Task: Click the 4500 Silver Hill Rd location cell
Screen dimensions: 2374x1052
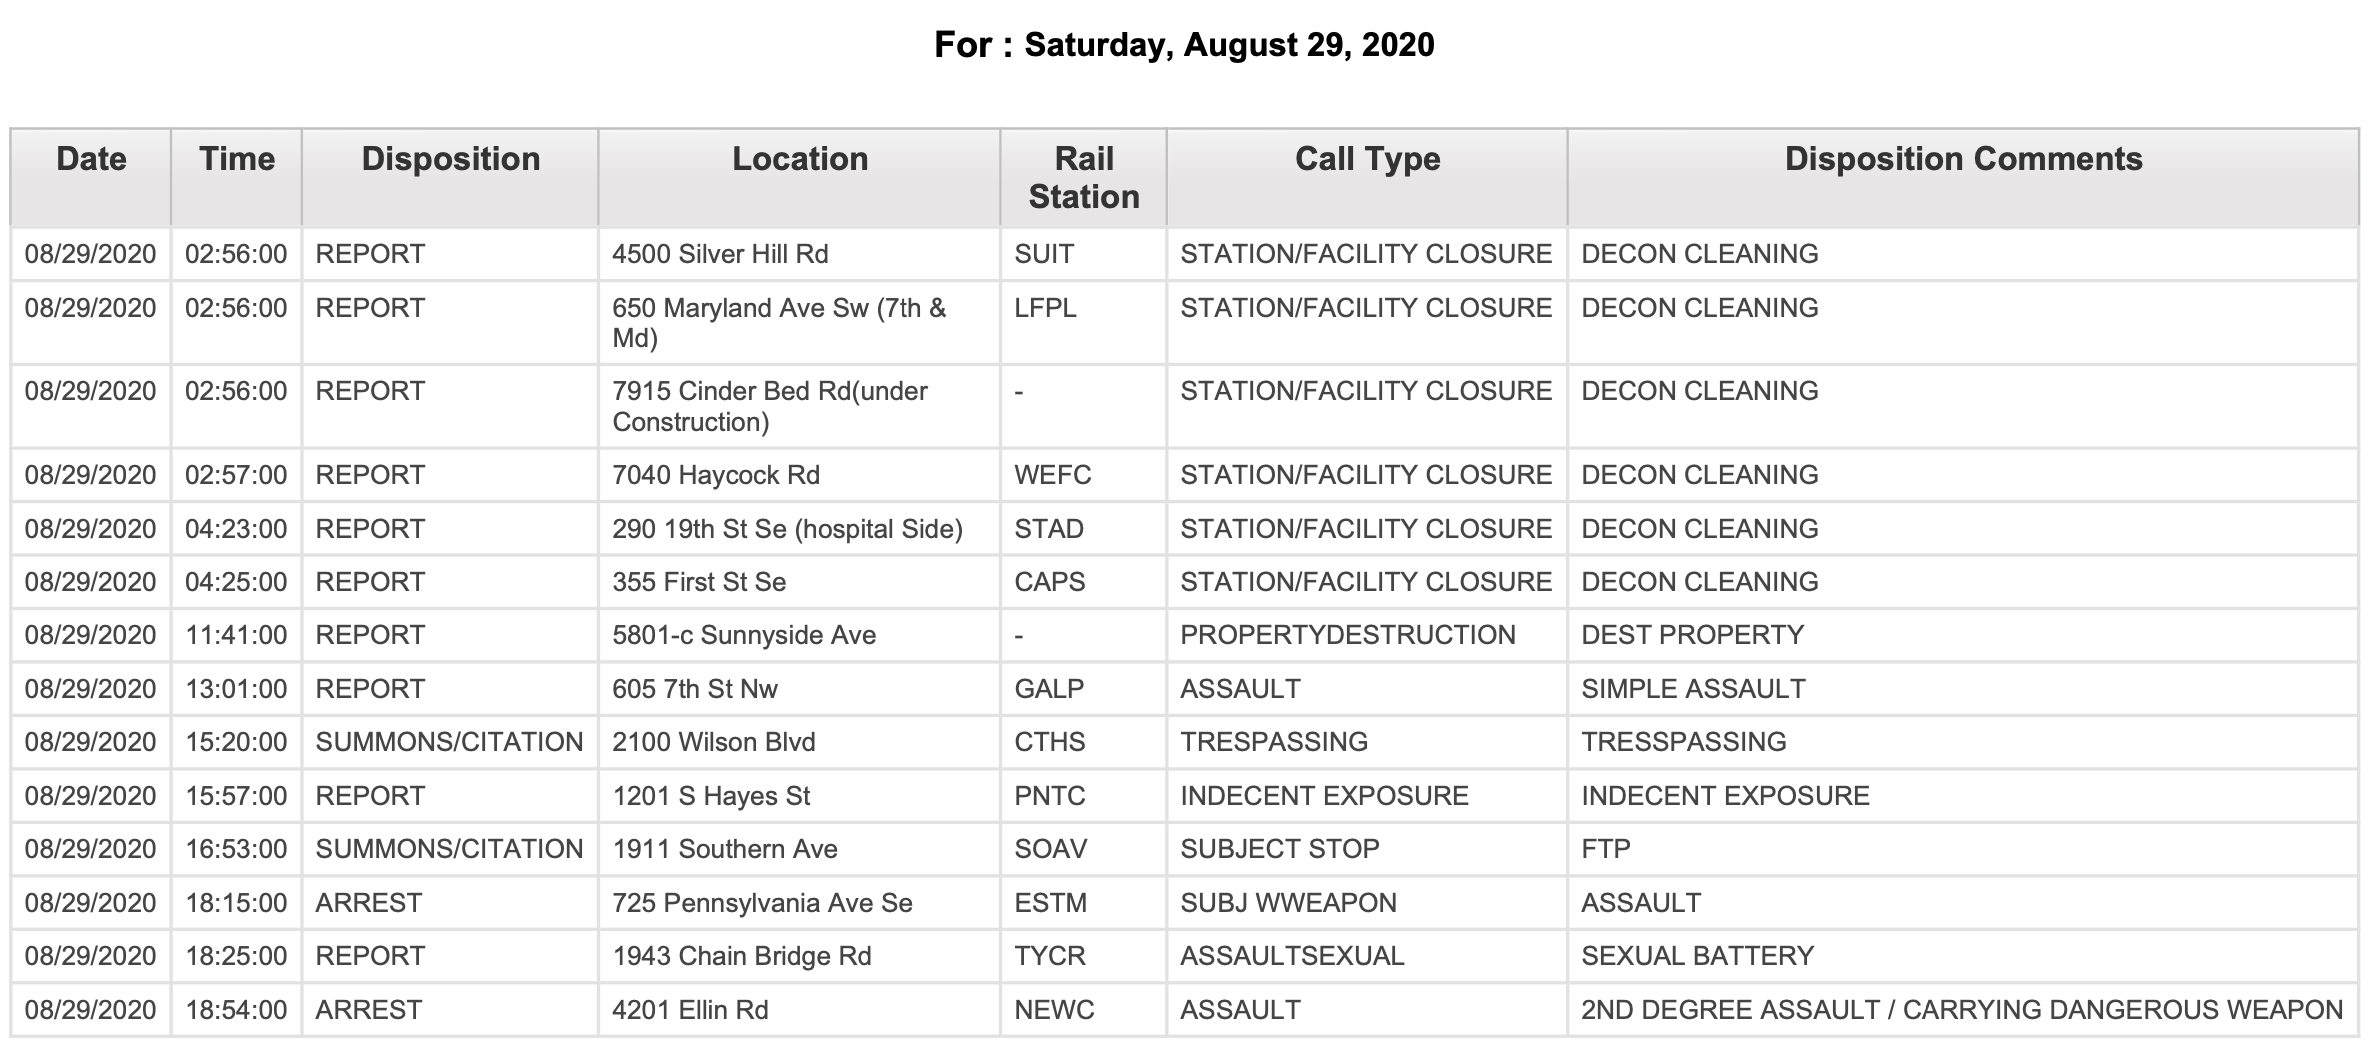Action: tap(799, 254)
